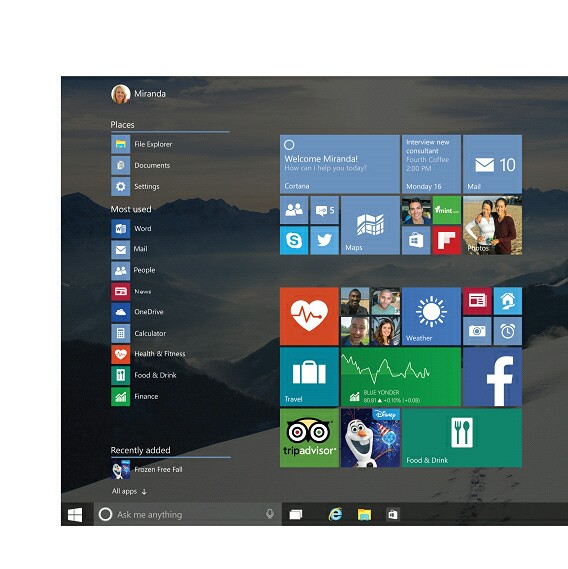Open Calculator in the Most used list
Viewport: 568px width, 569px height.
(x=139, y=333)
